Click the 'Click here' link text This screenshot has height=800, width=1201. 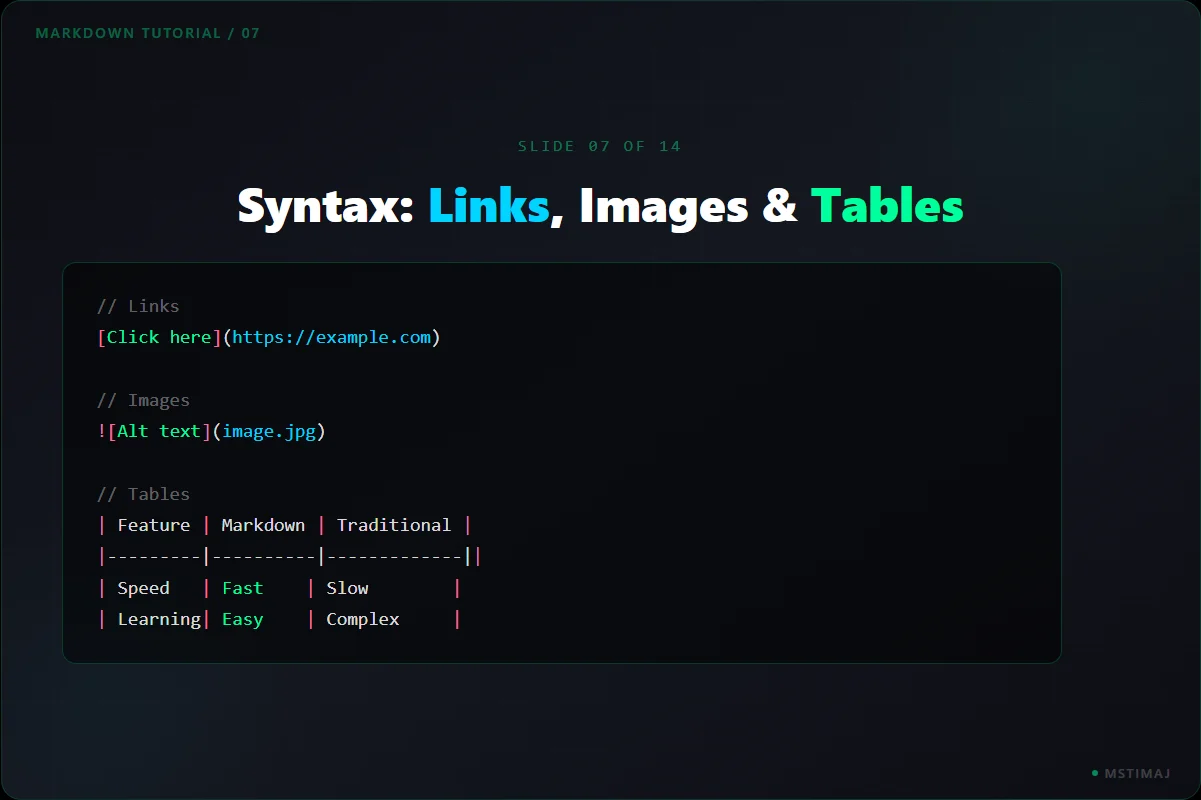pyautogui.click(x=159, y=337)
